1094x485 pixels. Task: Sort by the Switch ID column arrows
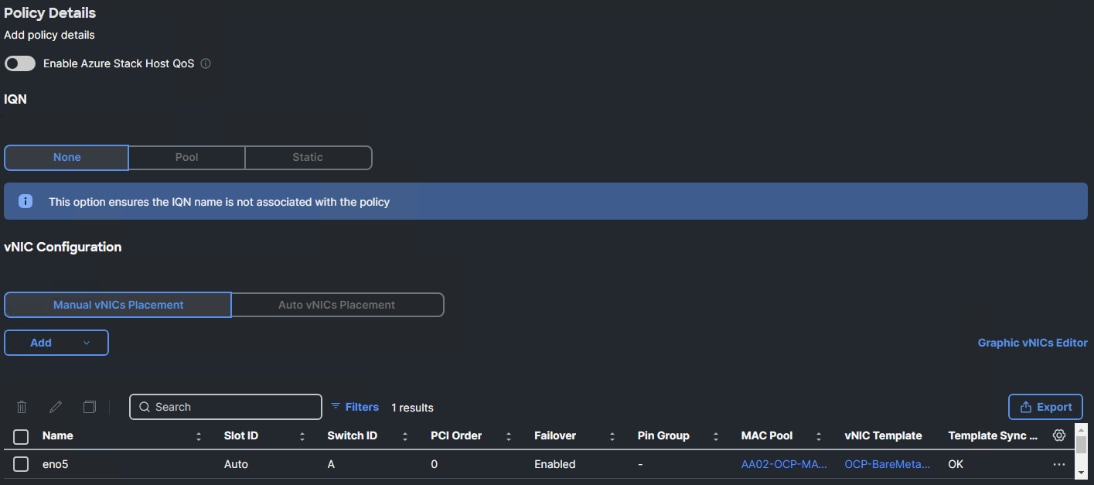[x=405, y=436]
